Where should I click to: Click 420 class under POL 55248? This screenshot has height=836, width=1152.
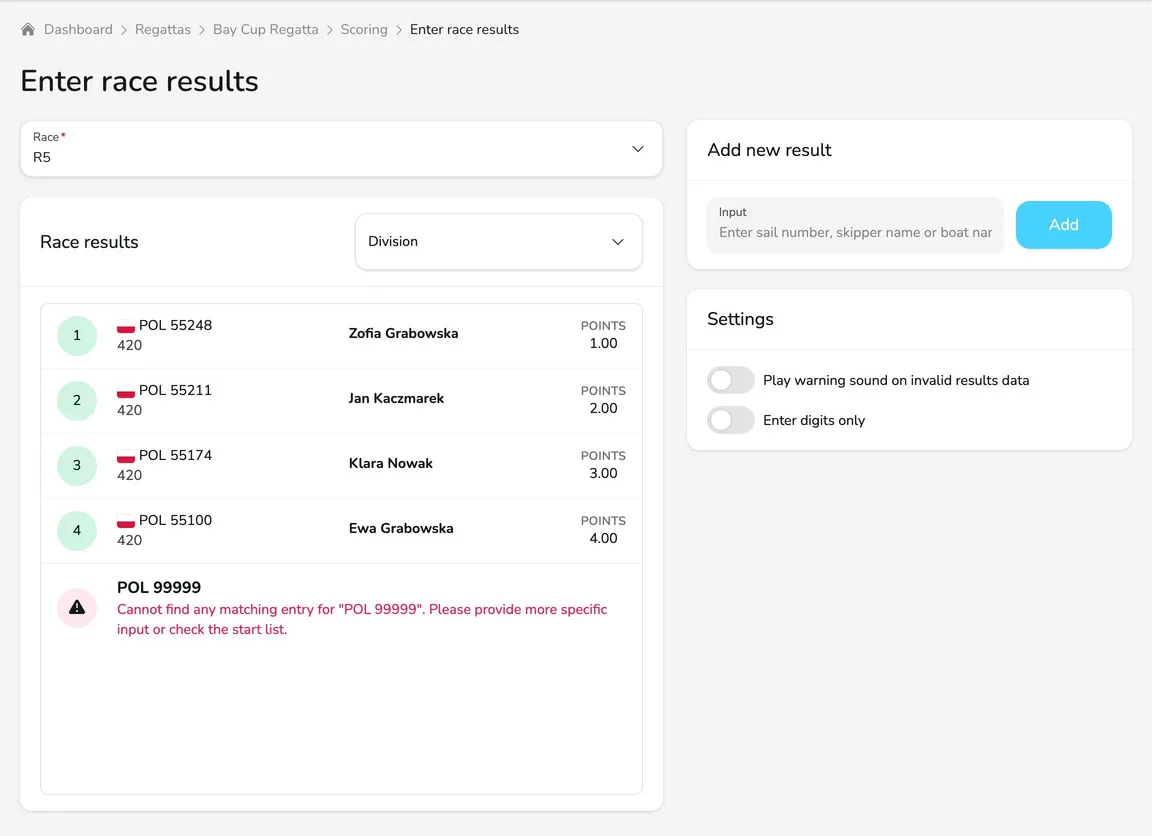pyautogui.click(x=129, y=345)
